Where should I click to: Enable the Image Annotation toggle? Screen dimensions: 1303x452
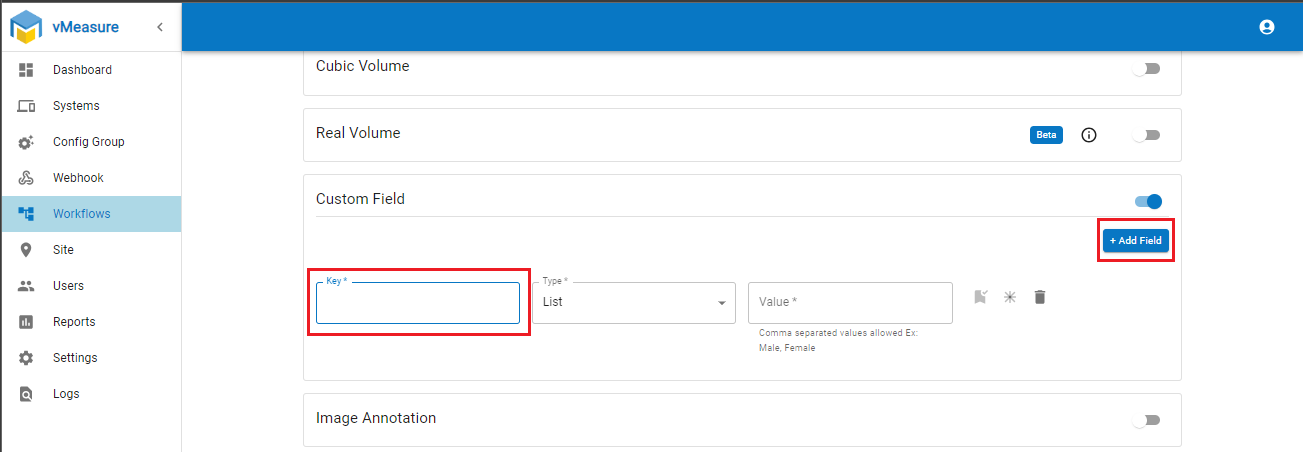click(1146, 421)
